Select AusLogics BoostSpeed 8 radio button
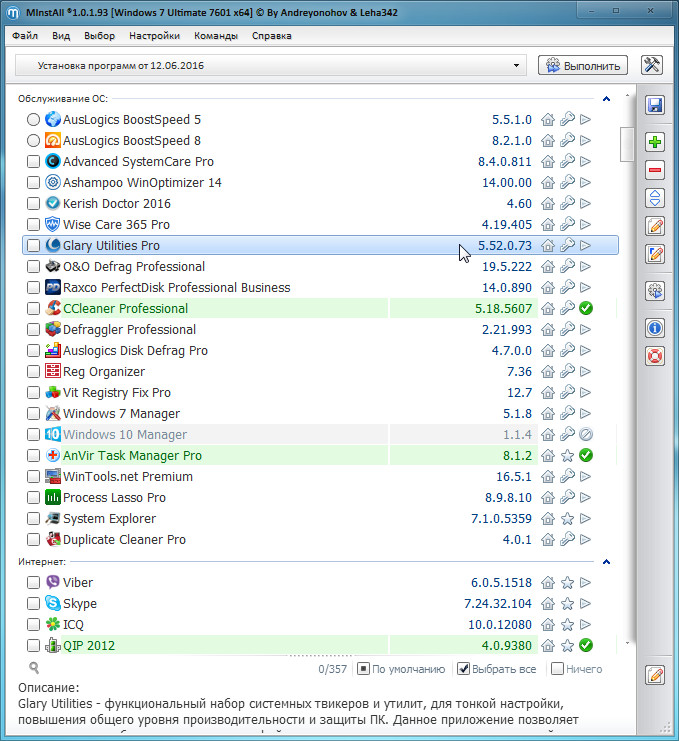Screen dimensions: 679x741 coord(33,140)
